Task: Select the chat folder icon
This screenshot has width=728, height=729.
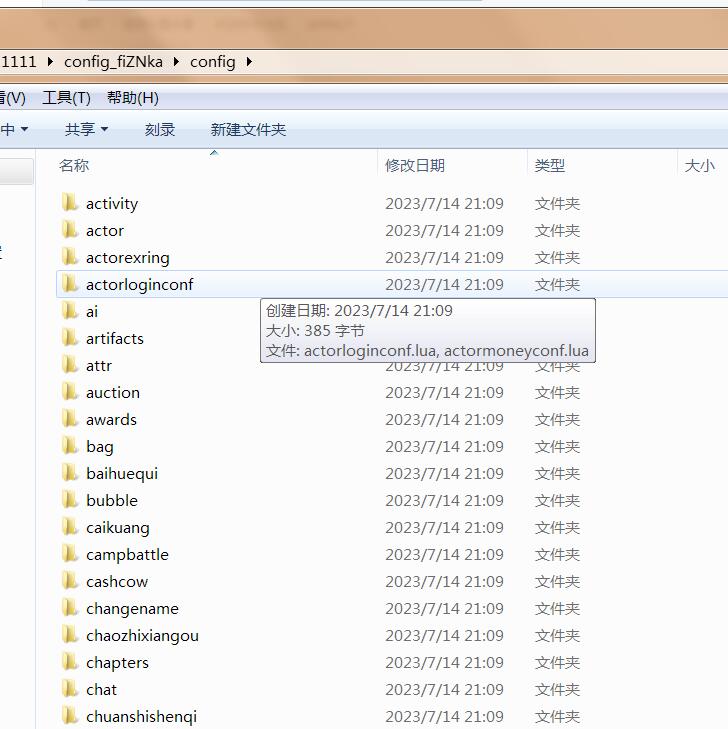Action: (70, 689)
